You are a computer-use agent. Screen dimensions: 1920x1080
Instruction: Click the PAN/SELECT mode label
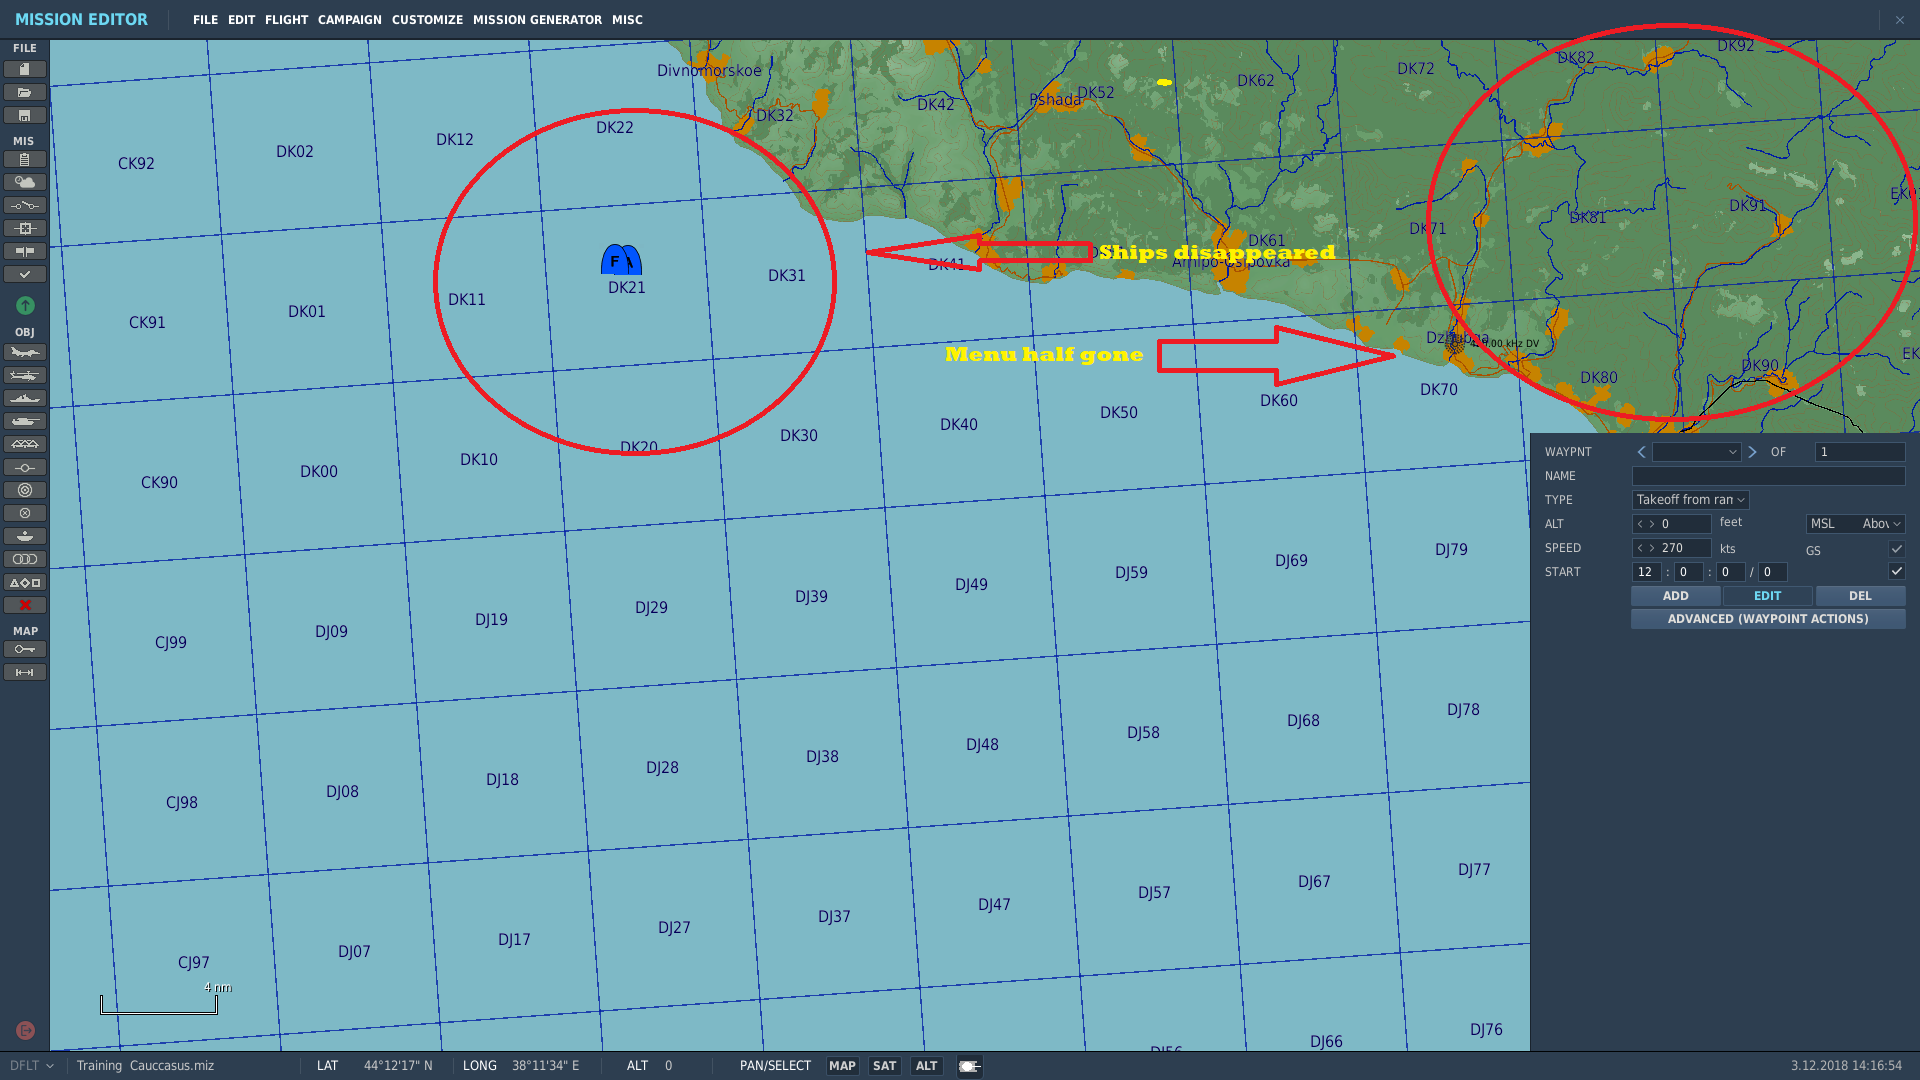[775, 1066]
